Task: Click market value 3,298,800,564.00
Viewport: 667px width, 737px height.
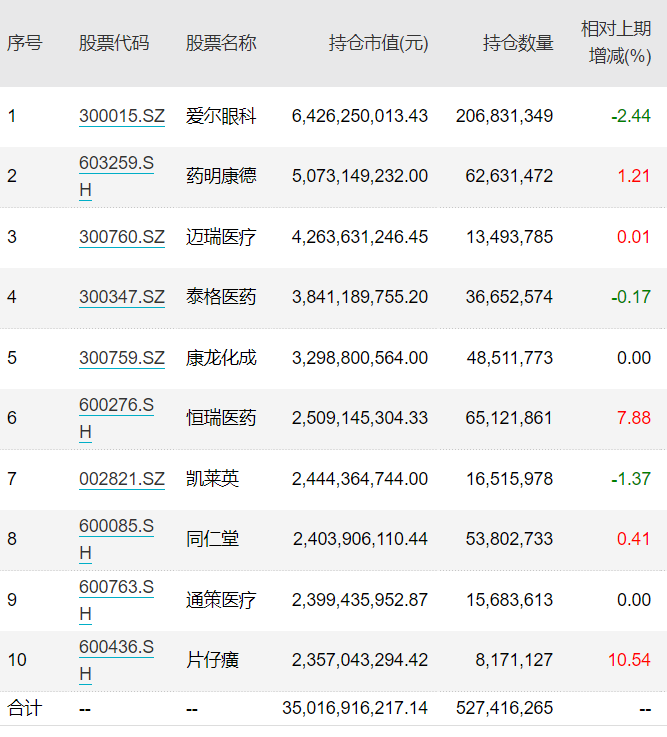Action: click(x=360, y=358)
